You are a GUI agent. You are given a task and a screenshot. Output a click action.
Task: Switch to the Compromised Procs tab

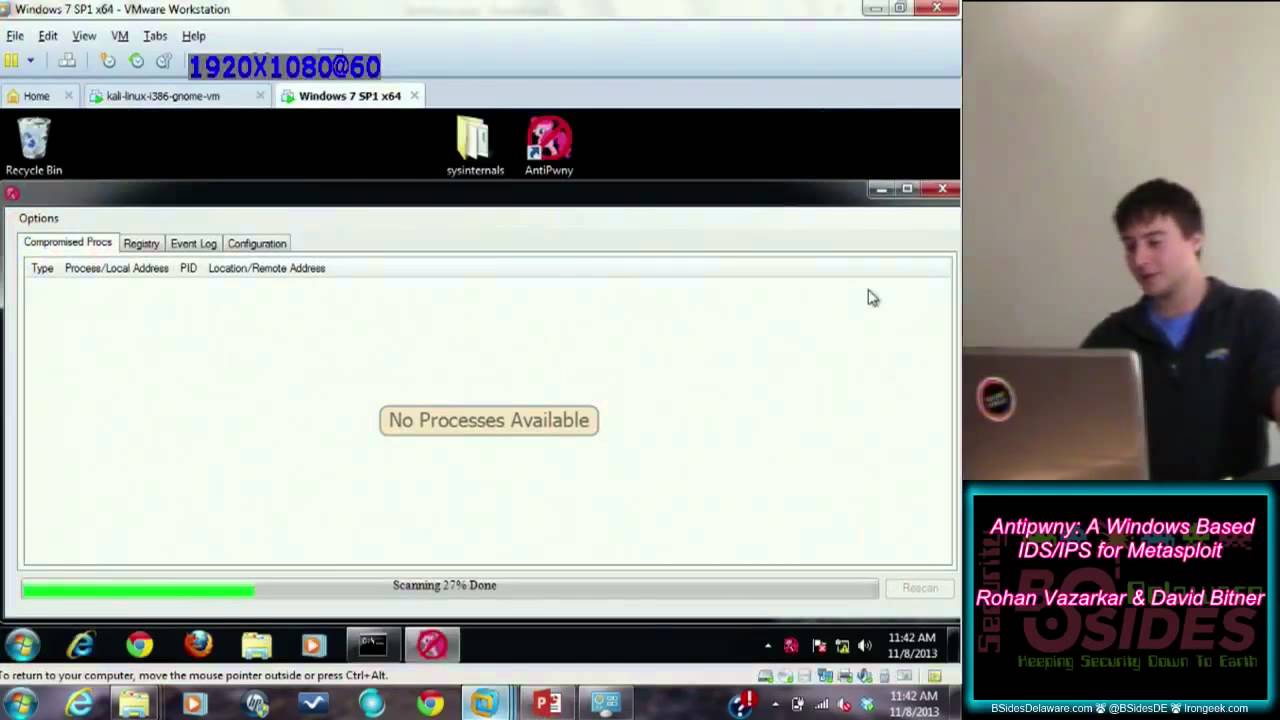coord(68,242)
